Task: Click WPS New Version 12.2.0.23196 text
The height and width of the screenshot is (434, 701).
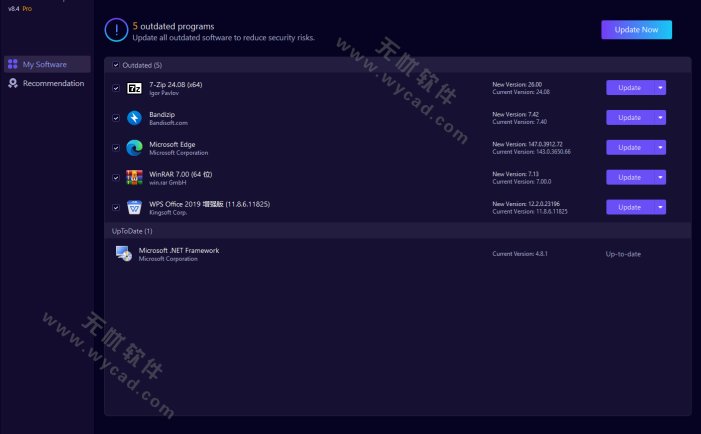Action: click(526, 204)
